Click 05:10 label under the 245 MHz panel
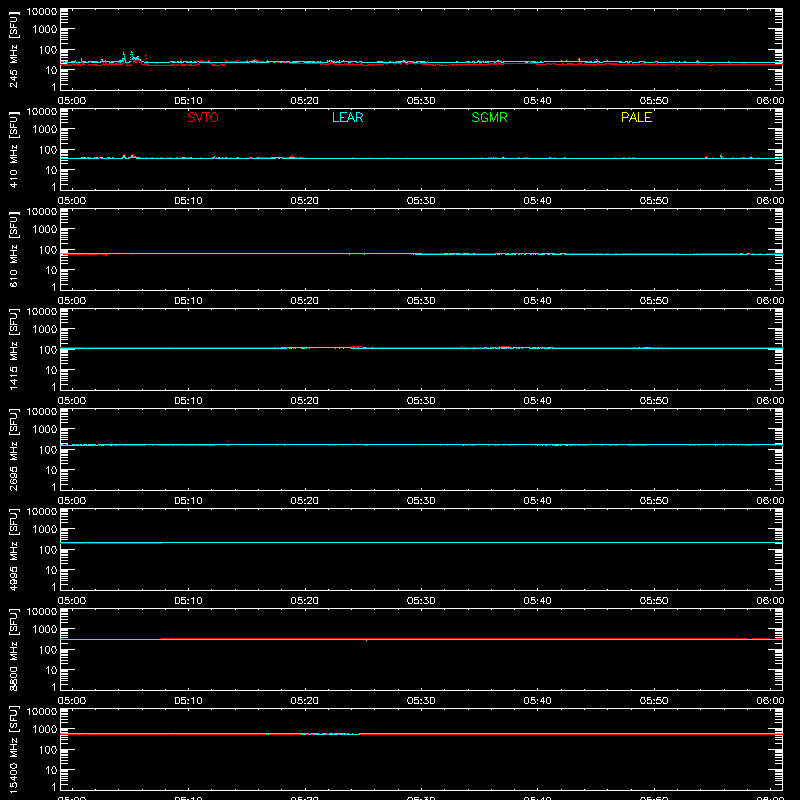Viewport: 800px width, 800px height. point(188,101)
